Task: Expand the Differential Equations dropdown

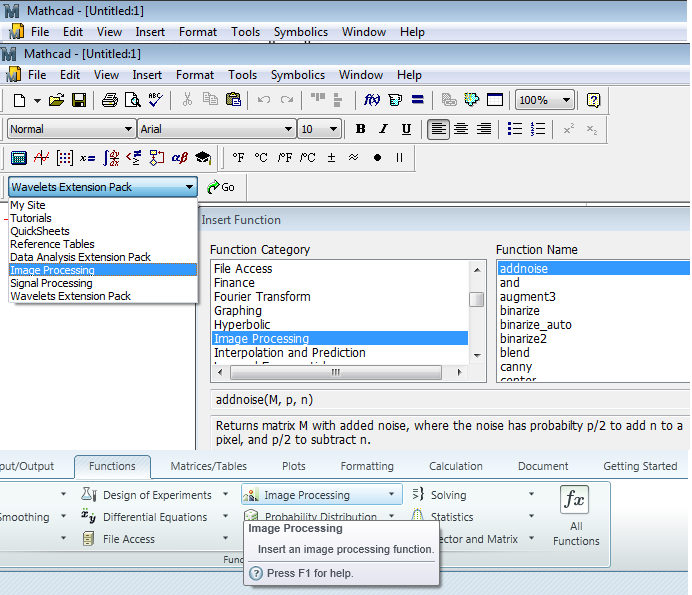Action: (x=226, y=516)
